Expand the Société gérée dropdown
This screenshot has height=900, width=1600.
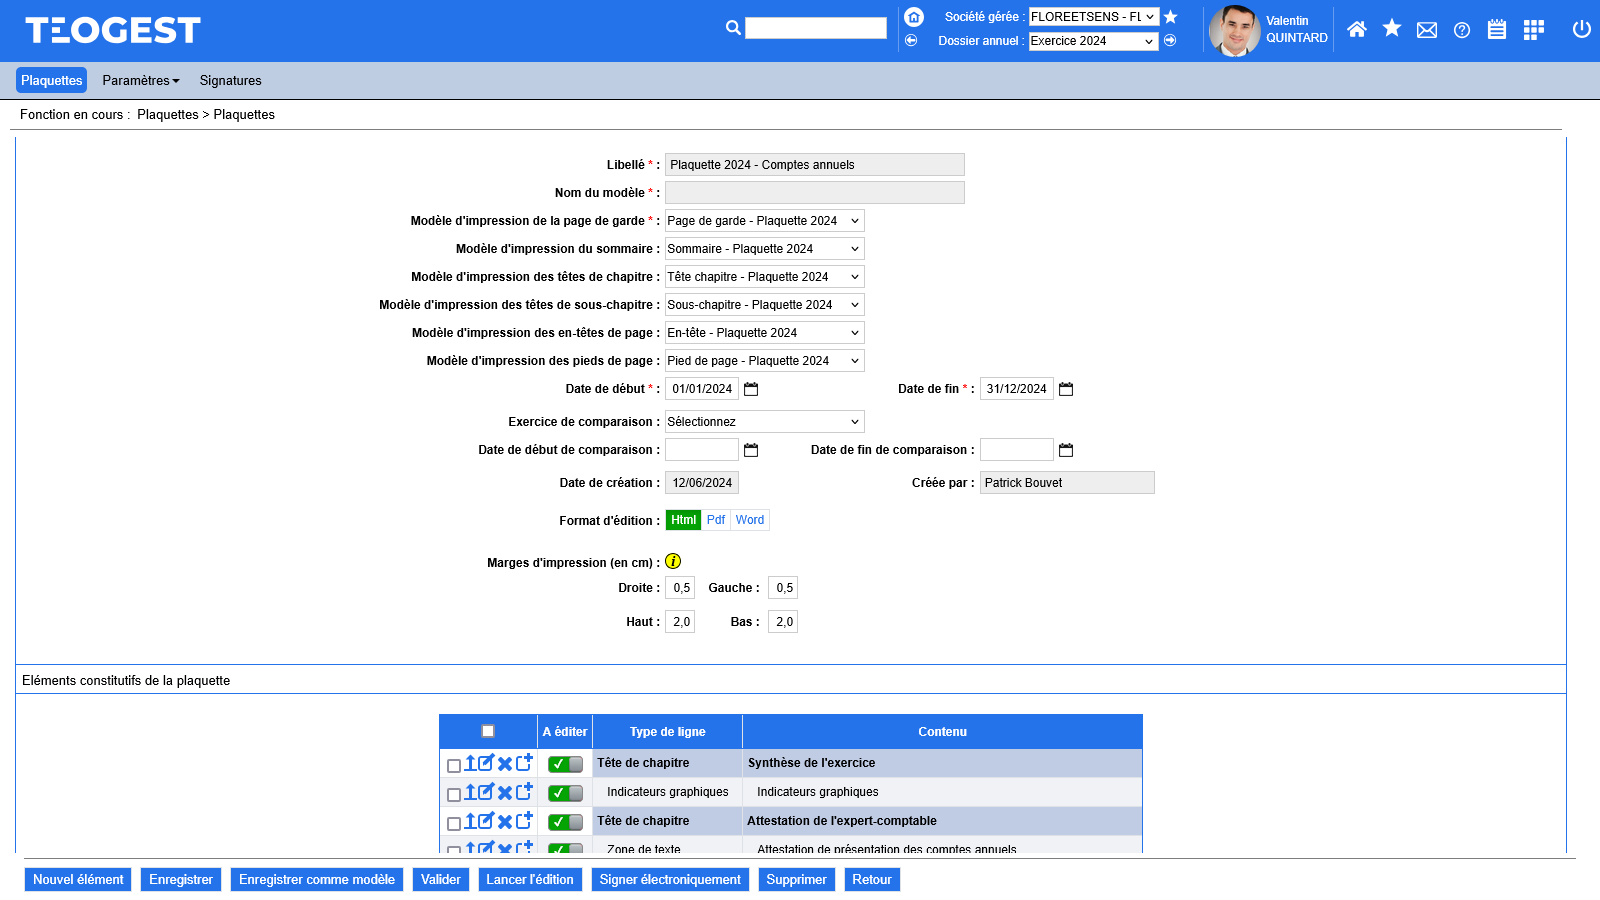tap(1093, 17)
